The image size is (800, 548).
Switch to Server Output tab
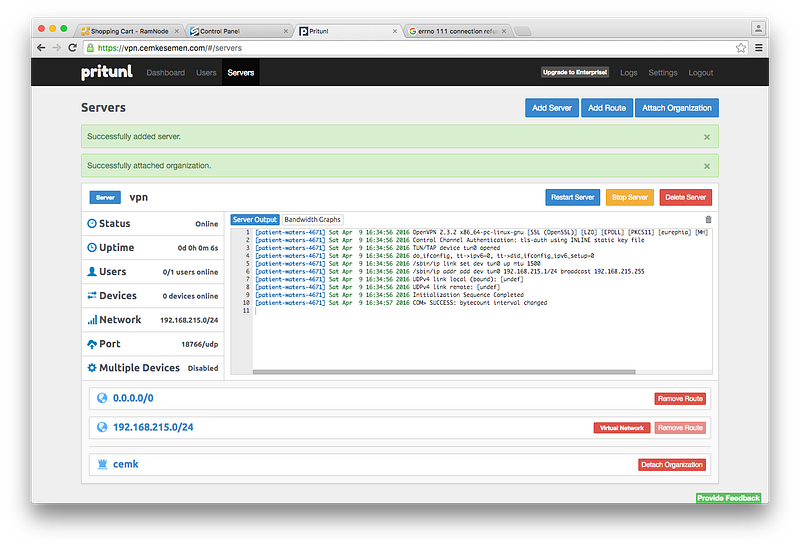(x=255, y=219)
